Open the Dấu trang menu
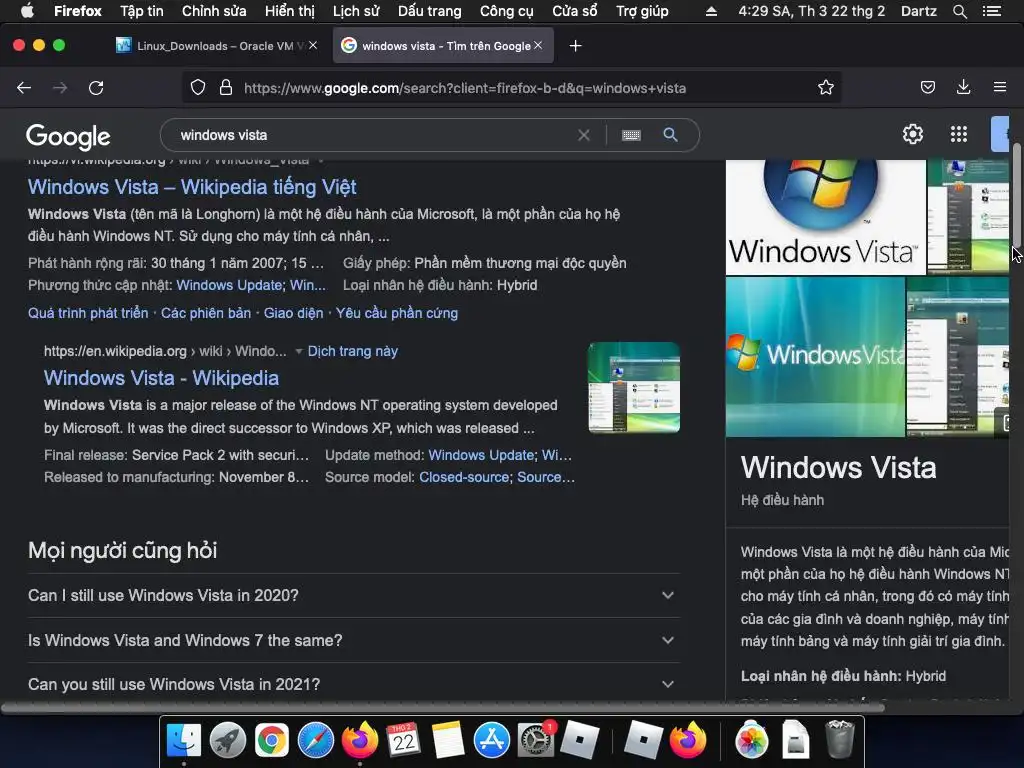The image size is (1024, 768). click(429, 11)
